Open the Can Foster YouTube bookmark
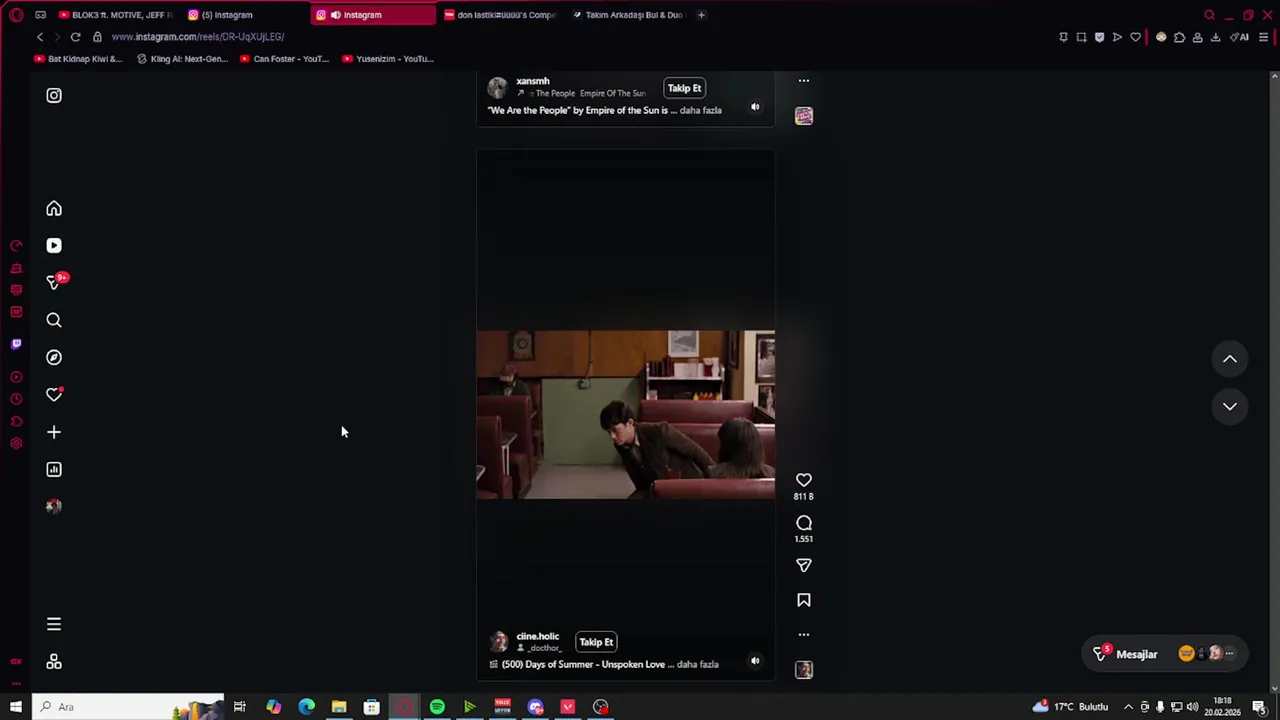Screen dimensions: 1280x720 click(284, 59)
